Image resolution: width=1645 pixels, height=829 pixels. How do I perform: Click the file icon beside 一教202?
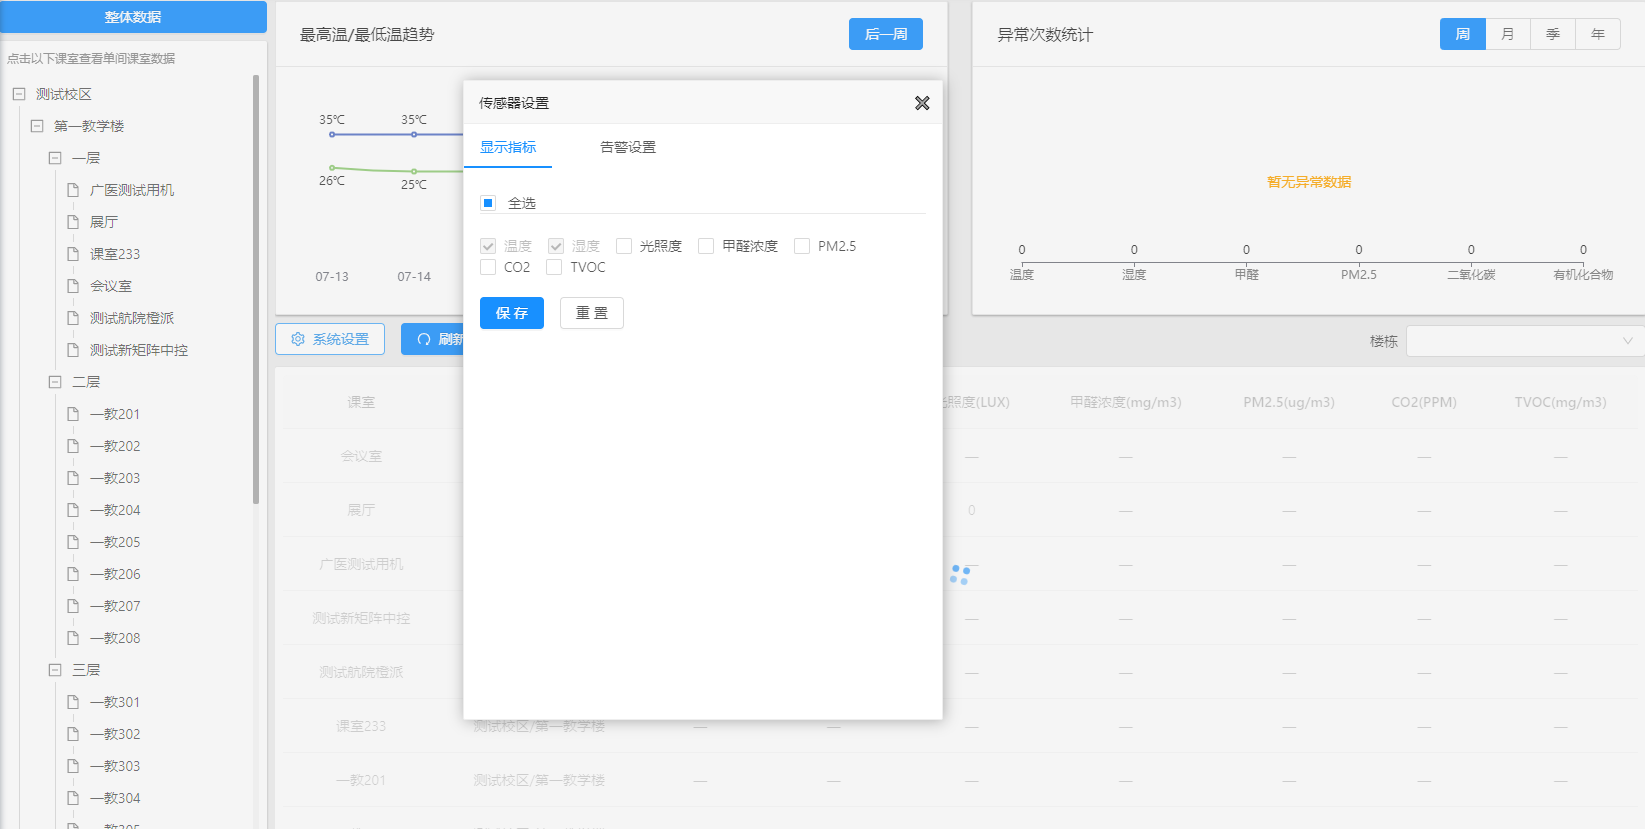click(x=73, y=446)
